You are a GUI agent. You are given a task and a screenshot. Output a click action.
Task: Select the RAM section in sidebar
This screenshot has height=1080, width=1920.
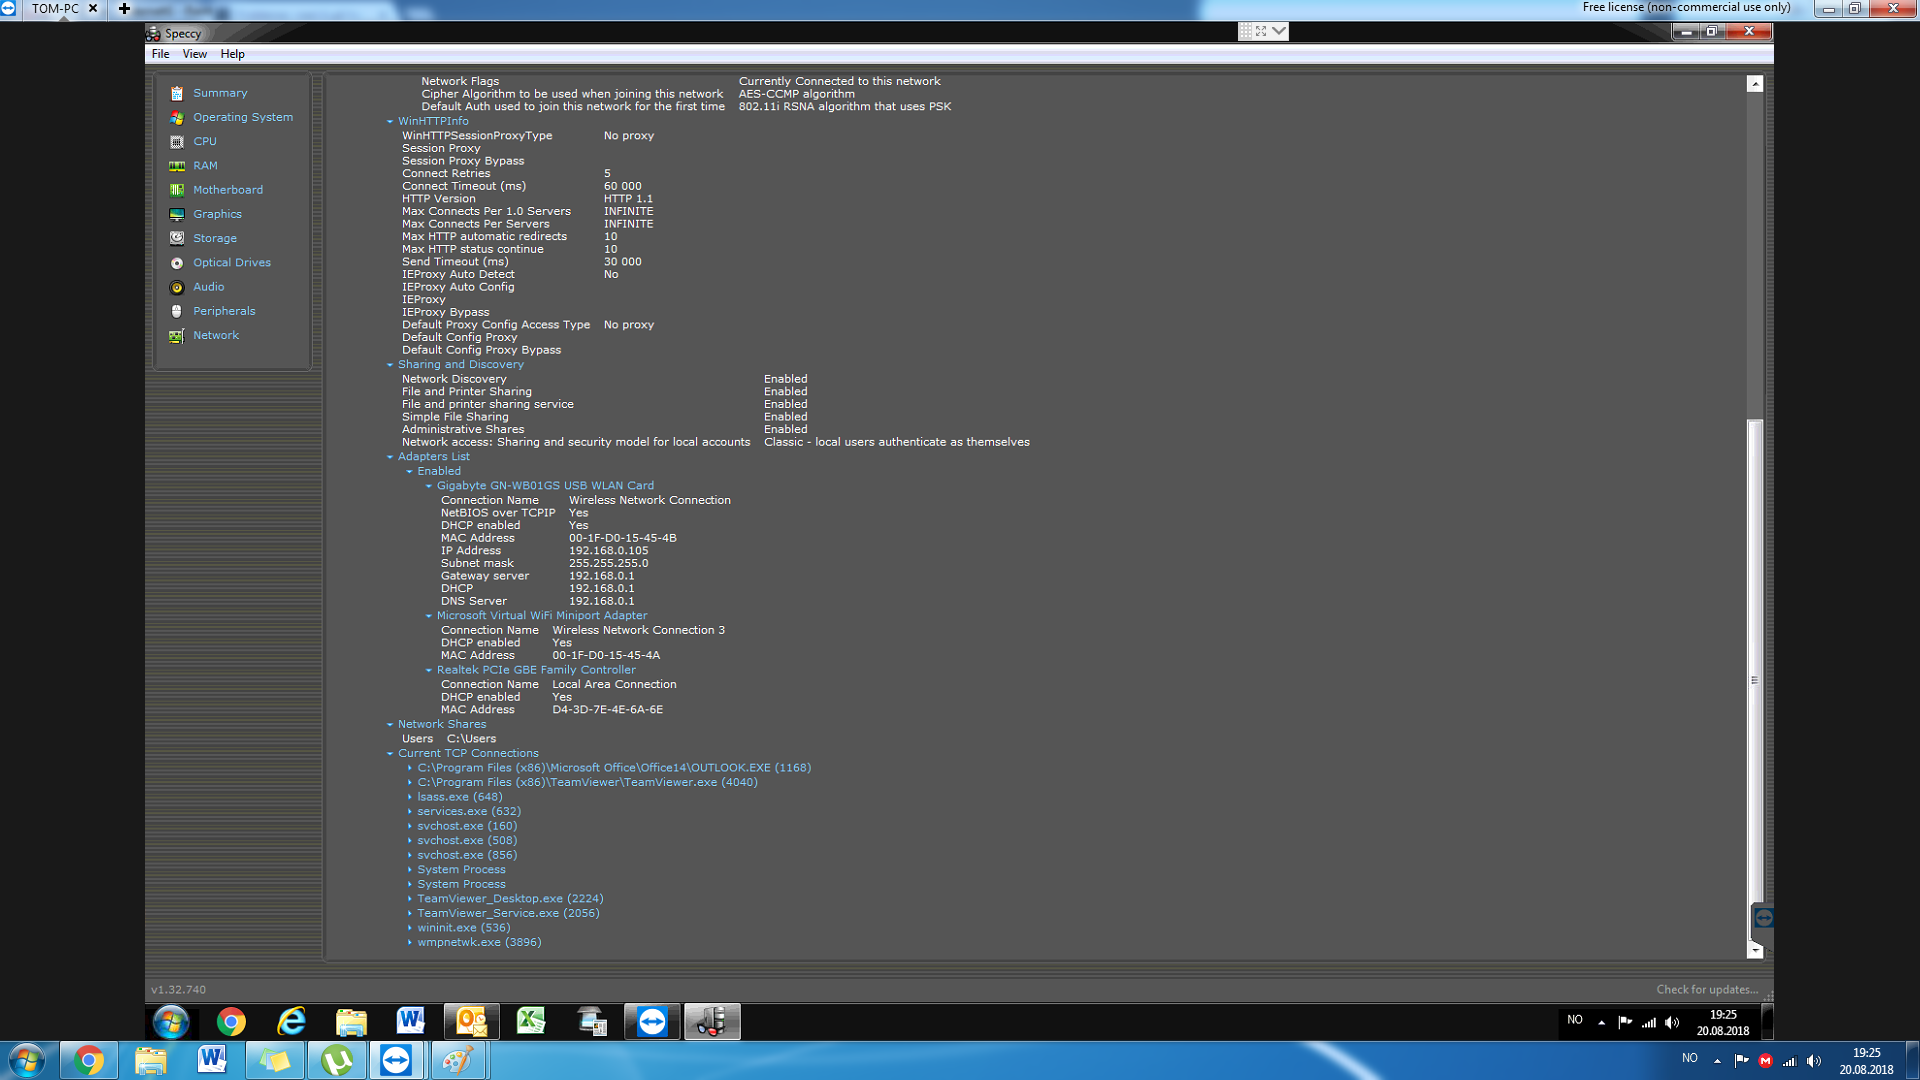point(205,166)
